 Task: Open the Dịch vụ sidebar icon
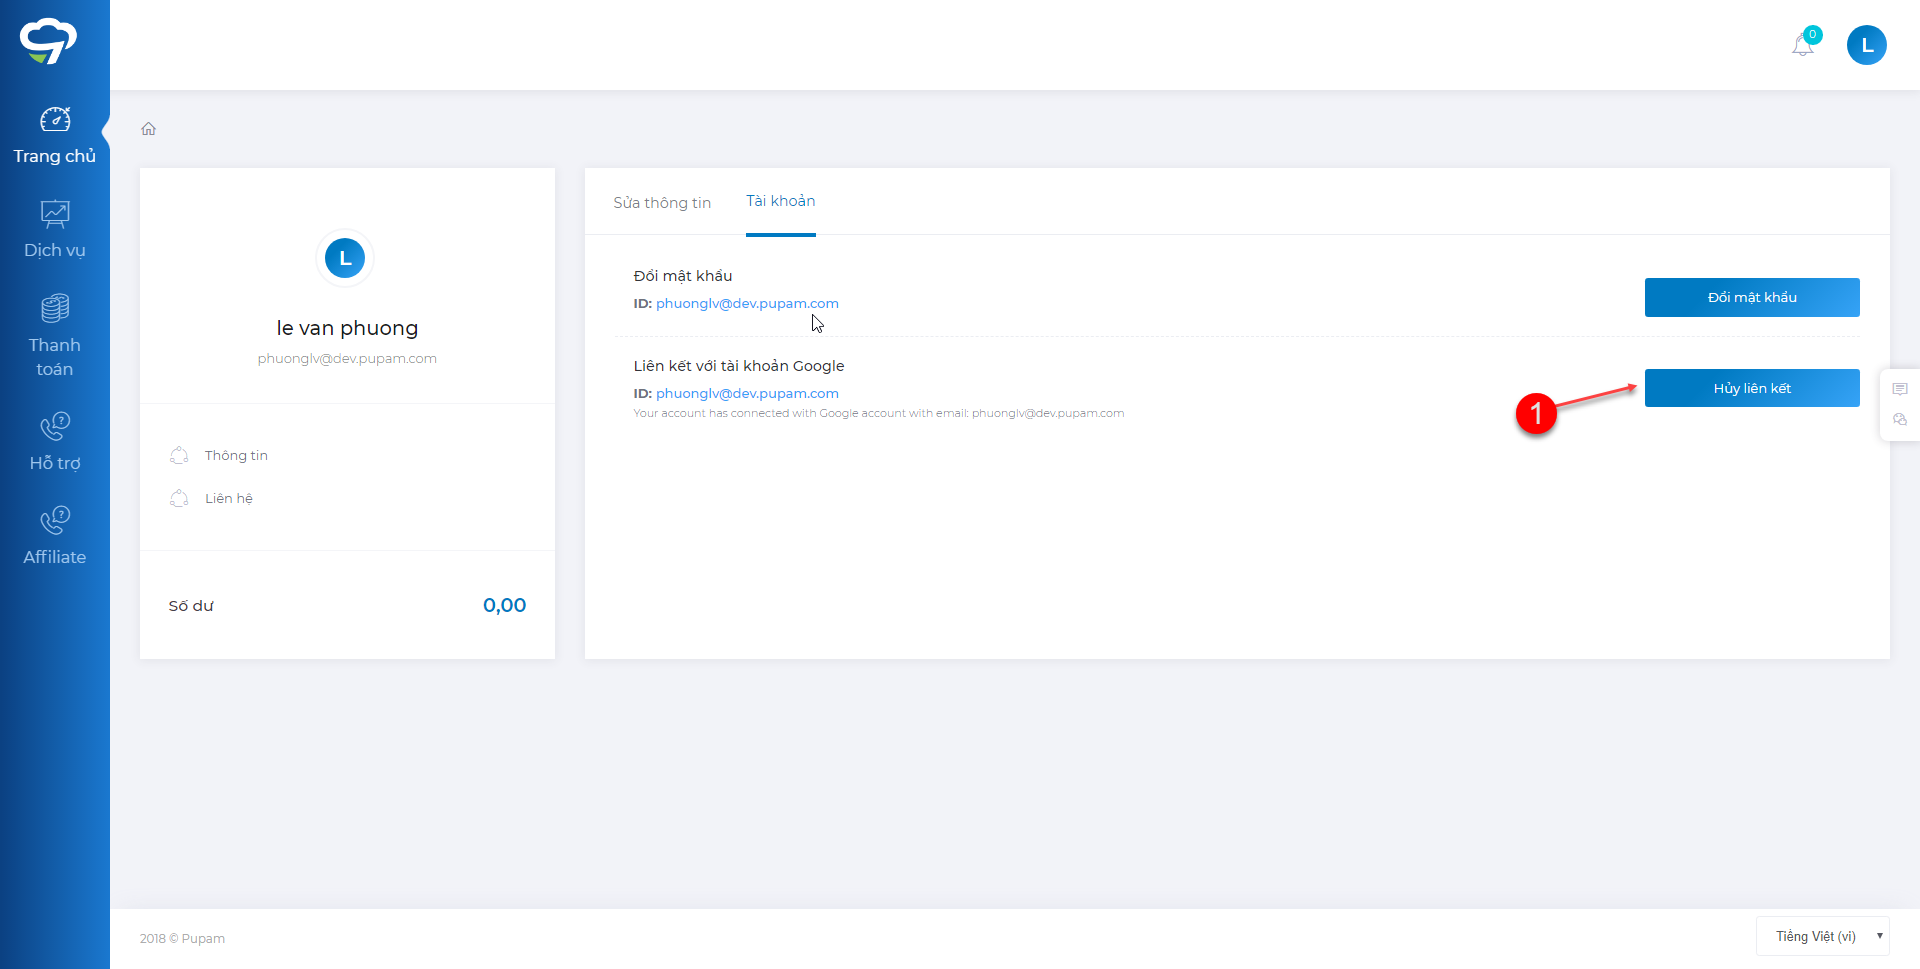tap(55, 214)
